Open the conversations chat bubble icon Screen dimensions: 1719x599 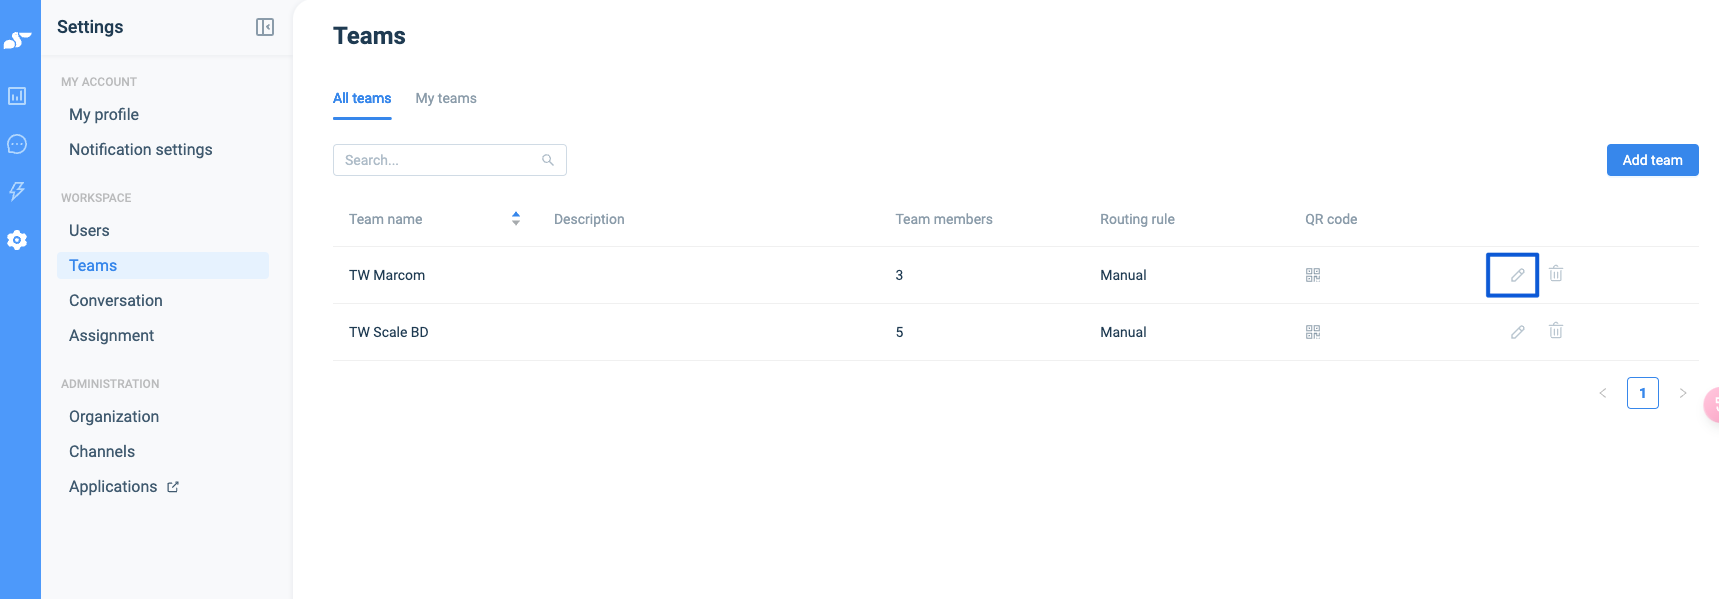pos(17,144)
